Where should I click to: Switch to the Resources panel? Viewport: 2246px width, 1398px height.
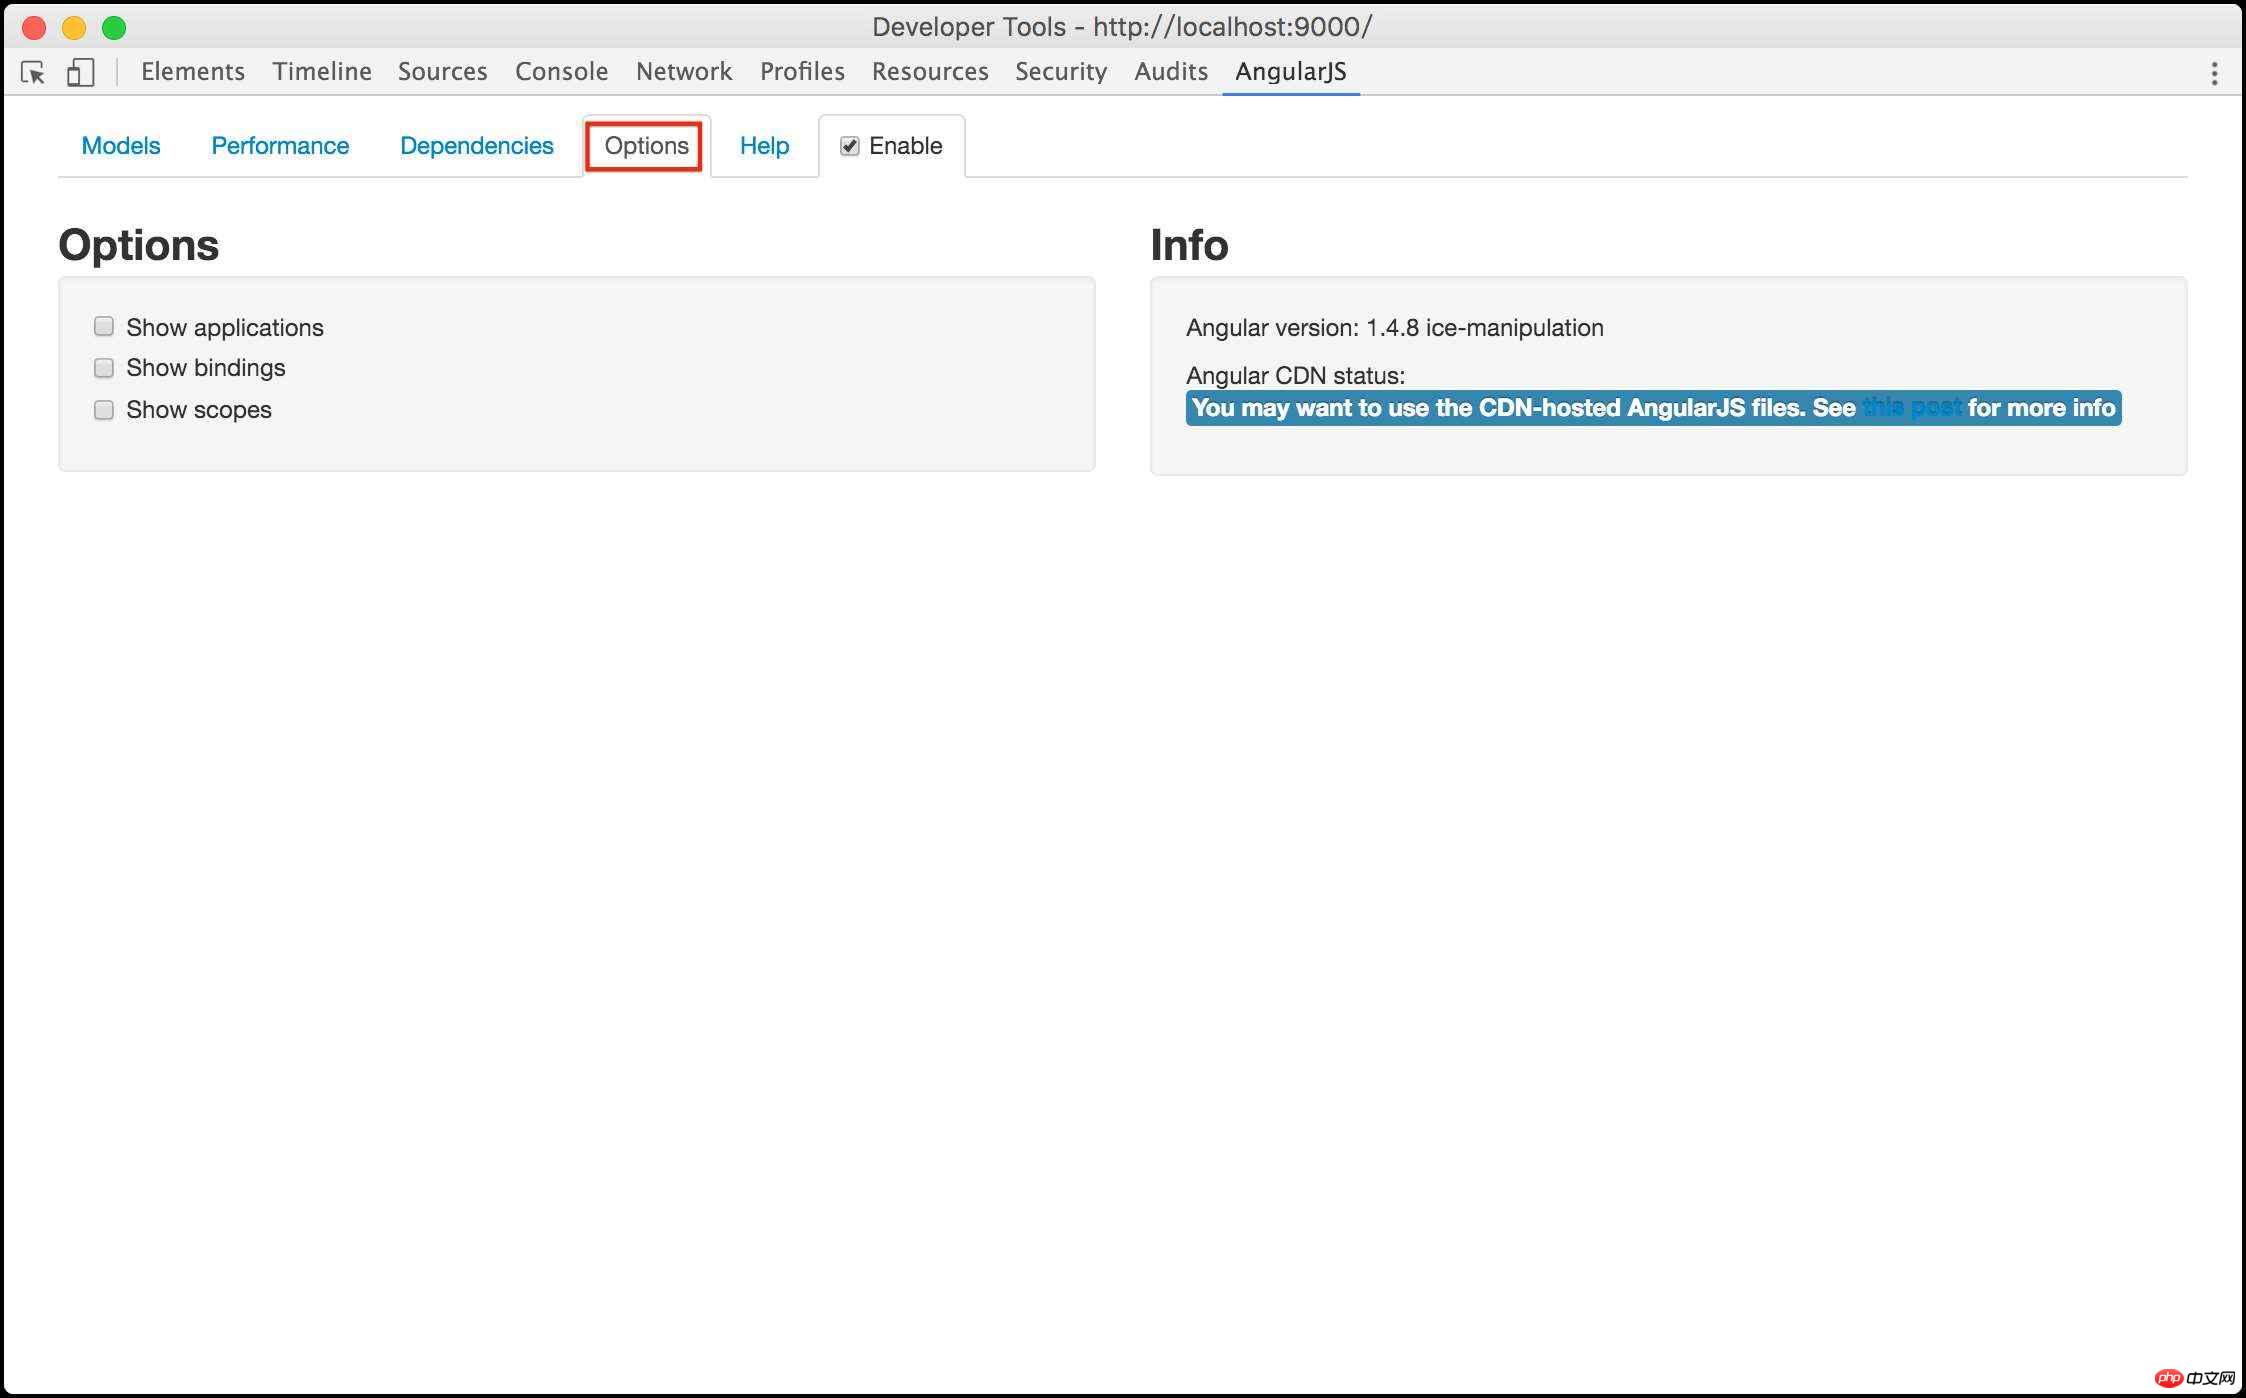pos(930,71)
